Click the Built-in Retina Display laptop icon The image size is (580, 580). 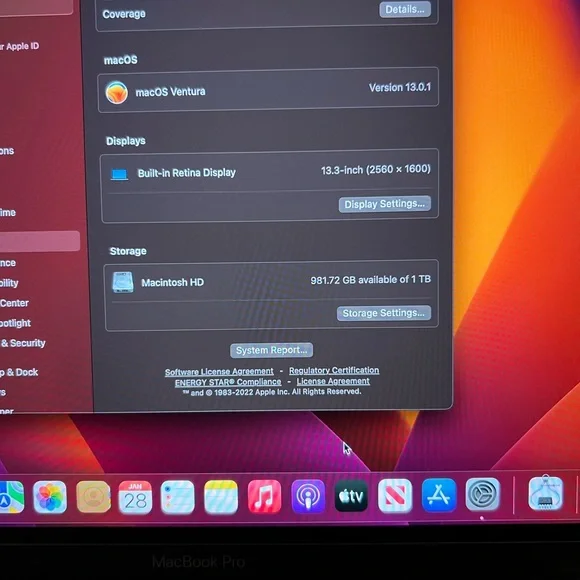coord(119,174)
